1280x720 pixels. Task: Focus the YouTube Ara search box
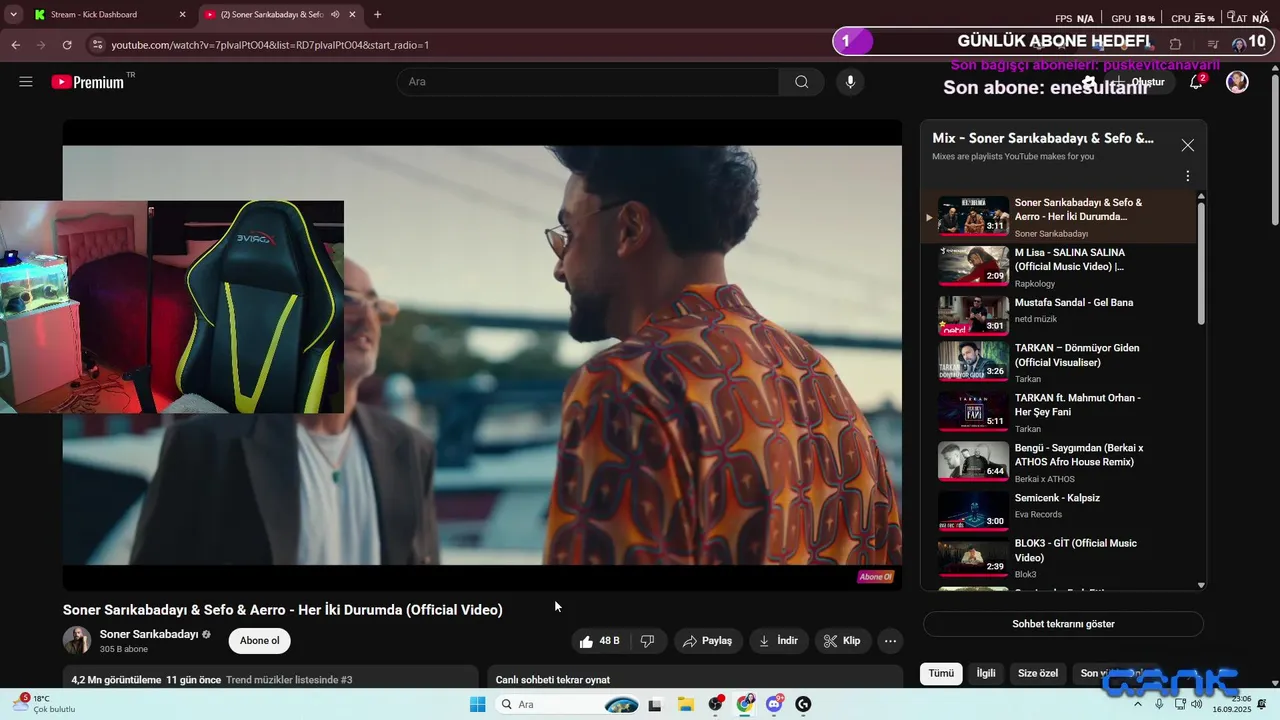click(x=588, y=82)
